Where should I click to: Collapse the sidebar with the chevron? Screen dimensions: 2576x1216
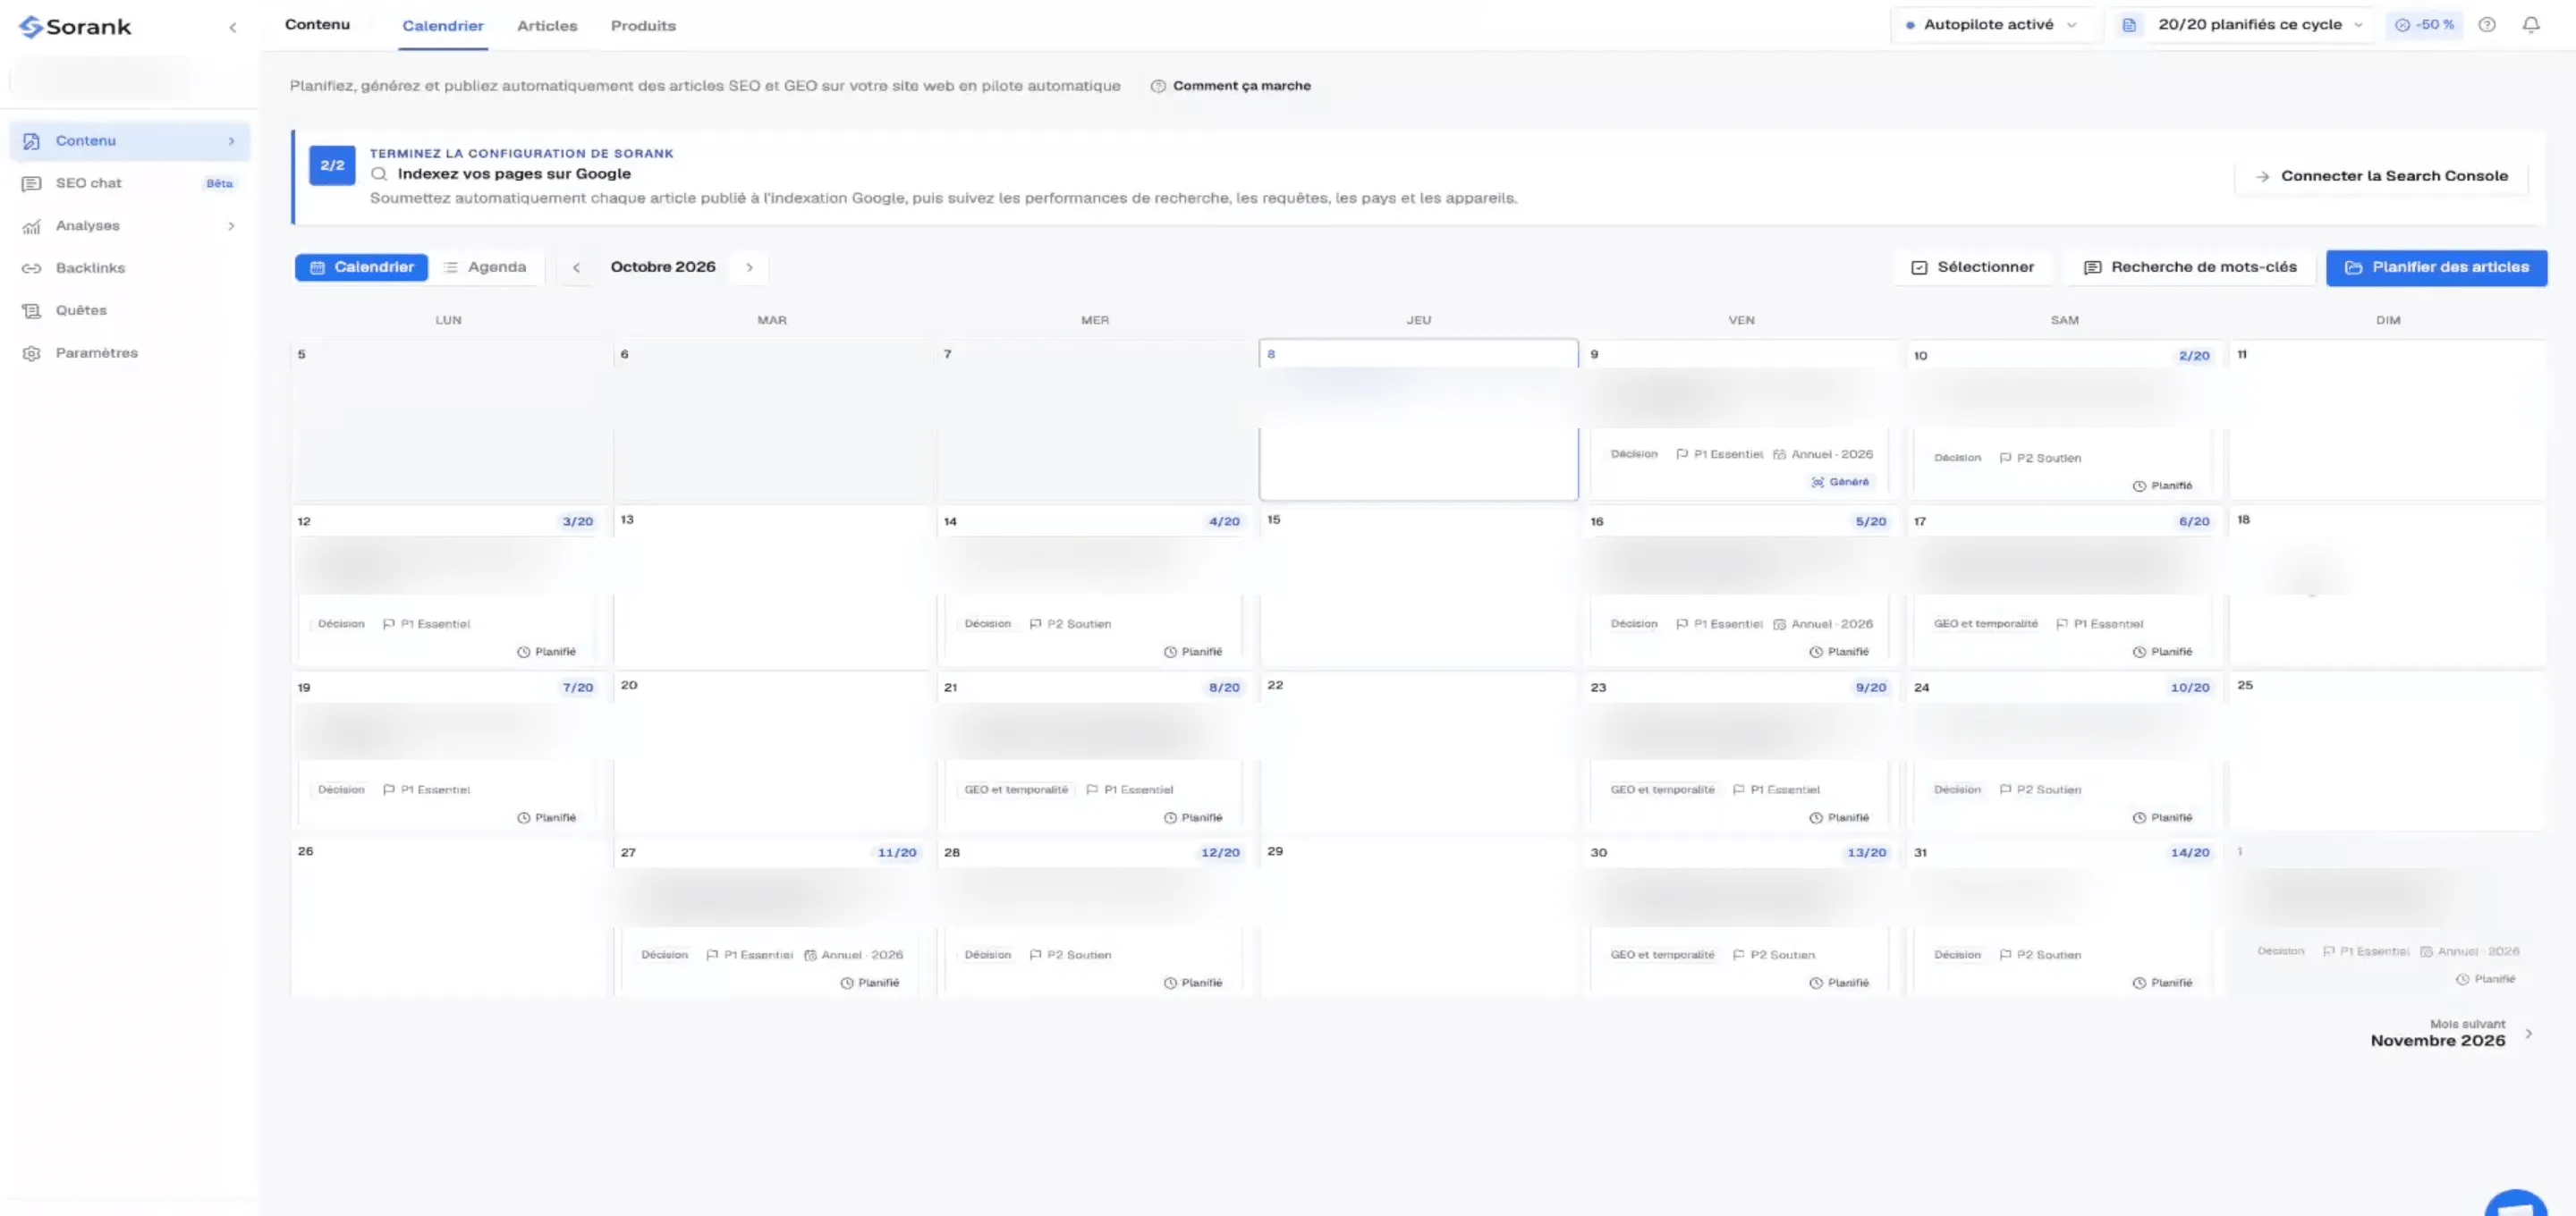pyautogui.click(x=233, y=27)
